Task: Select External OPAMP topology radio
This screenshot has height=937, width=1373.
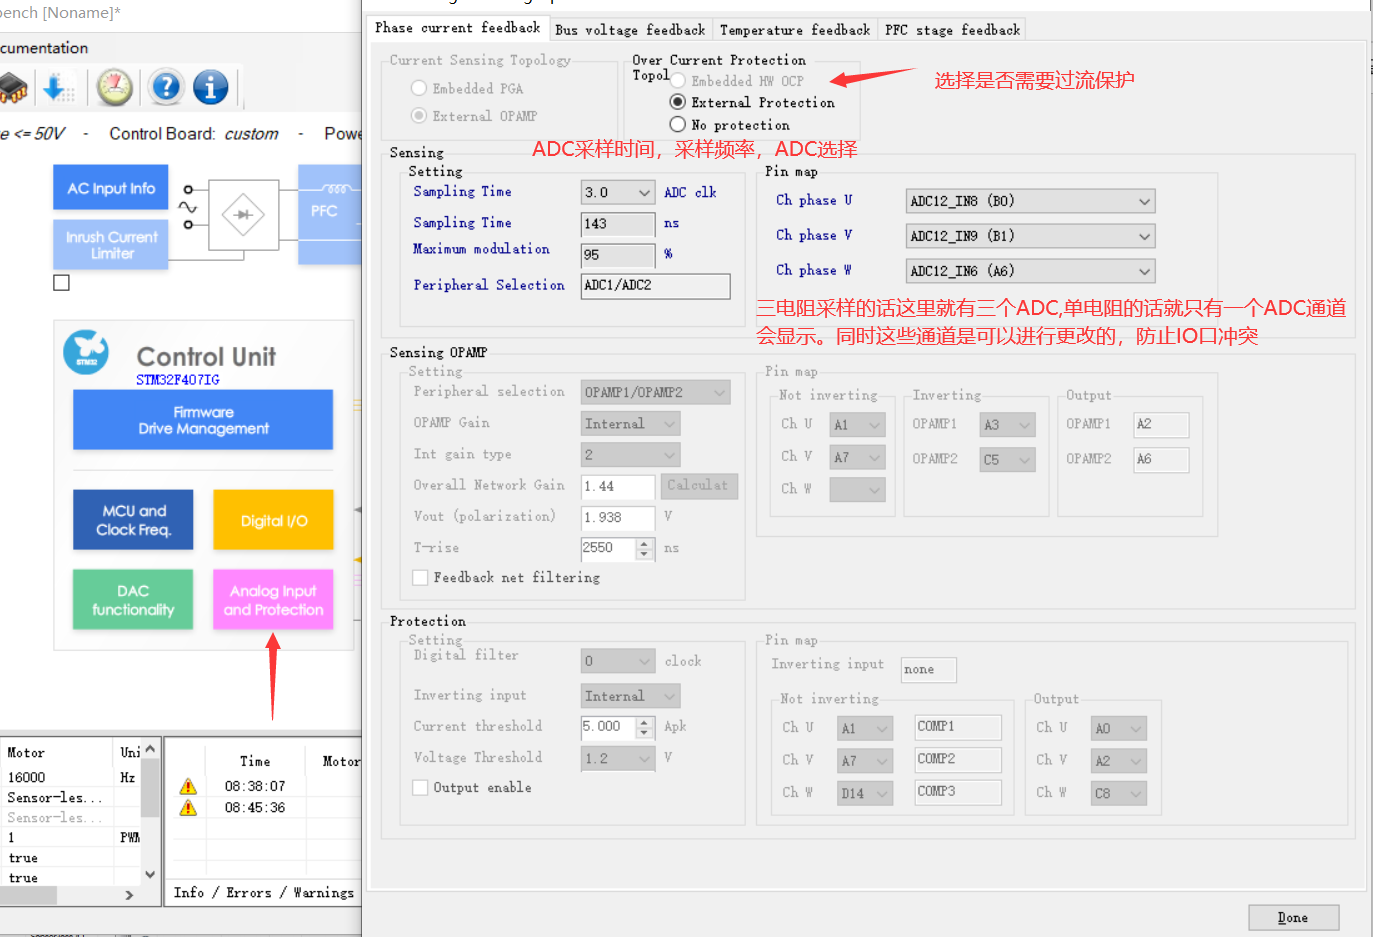Action: click(x=419, y=116)
